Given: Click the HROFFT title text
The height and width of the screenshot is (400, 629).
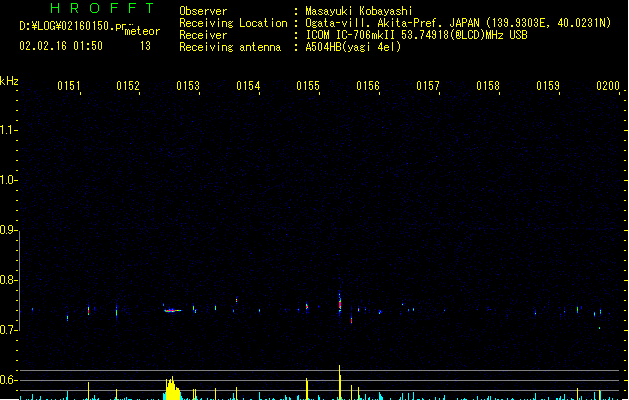Looking at the screenshot, I should pos(103,8).
